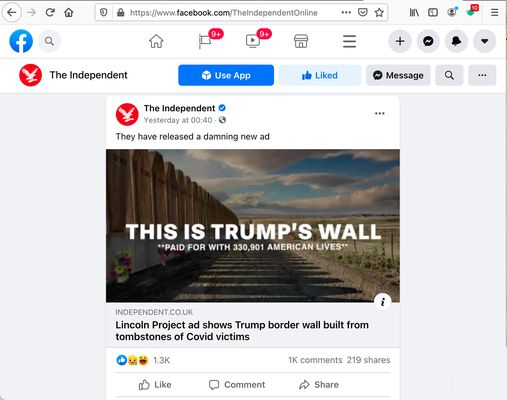
Task: Open Facebook Home feed icon
Action: click(156, 41)
